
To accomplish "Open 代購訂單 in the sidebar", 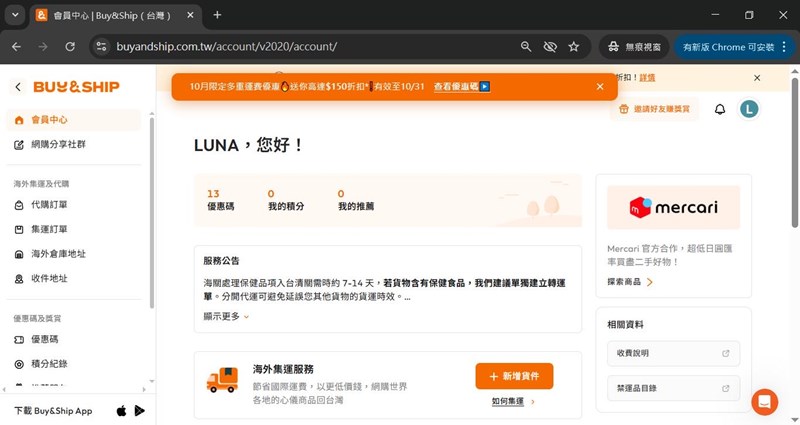I will click(x=48, y=205).
